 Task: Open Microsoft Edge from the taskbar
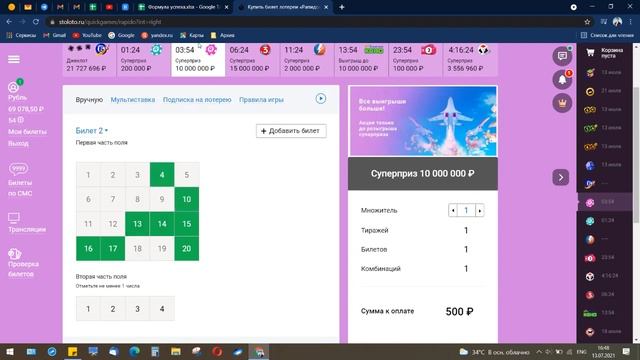pos(134,351)
